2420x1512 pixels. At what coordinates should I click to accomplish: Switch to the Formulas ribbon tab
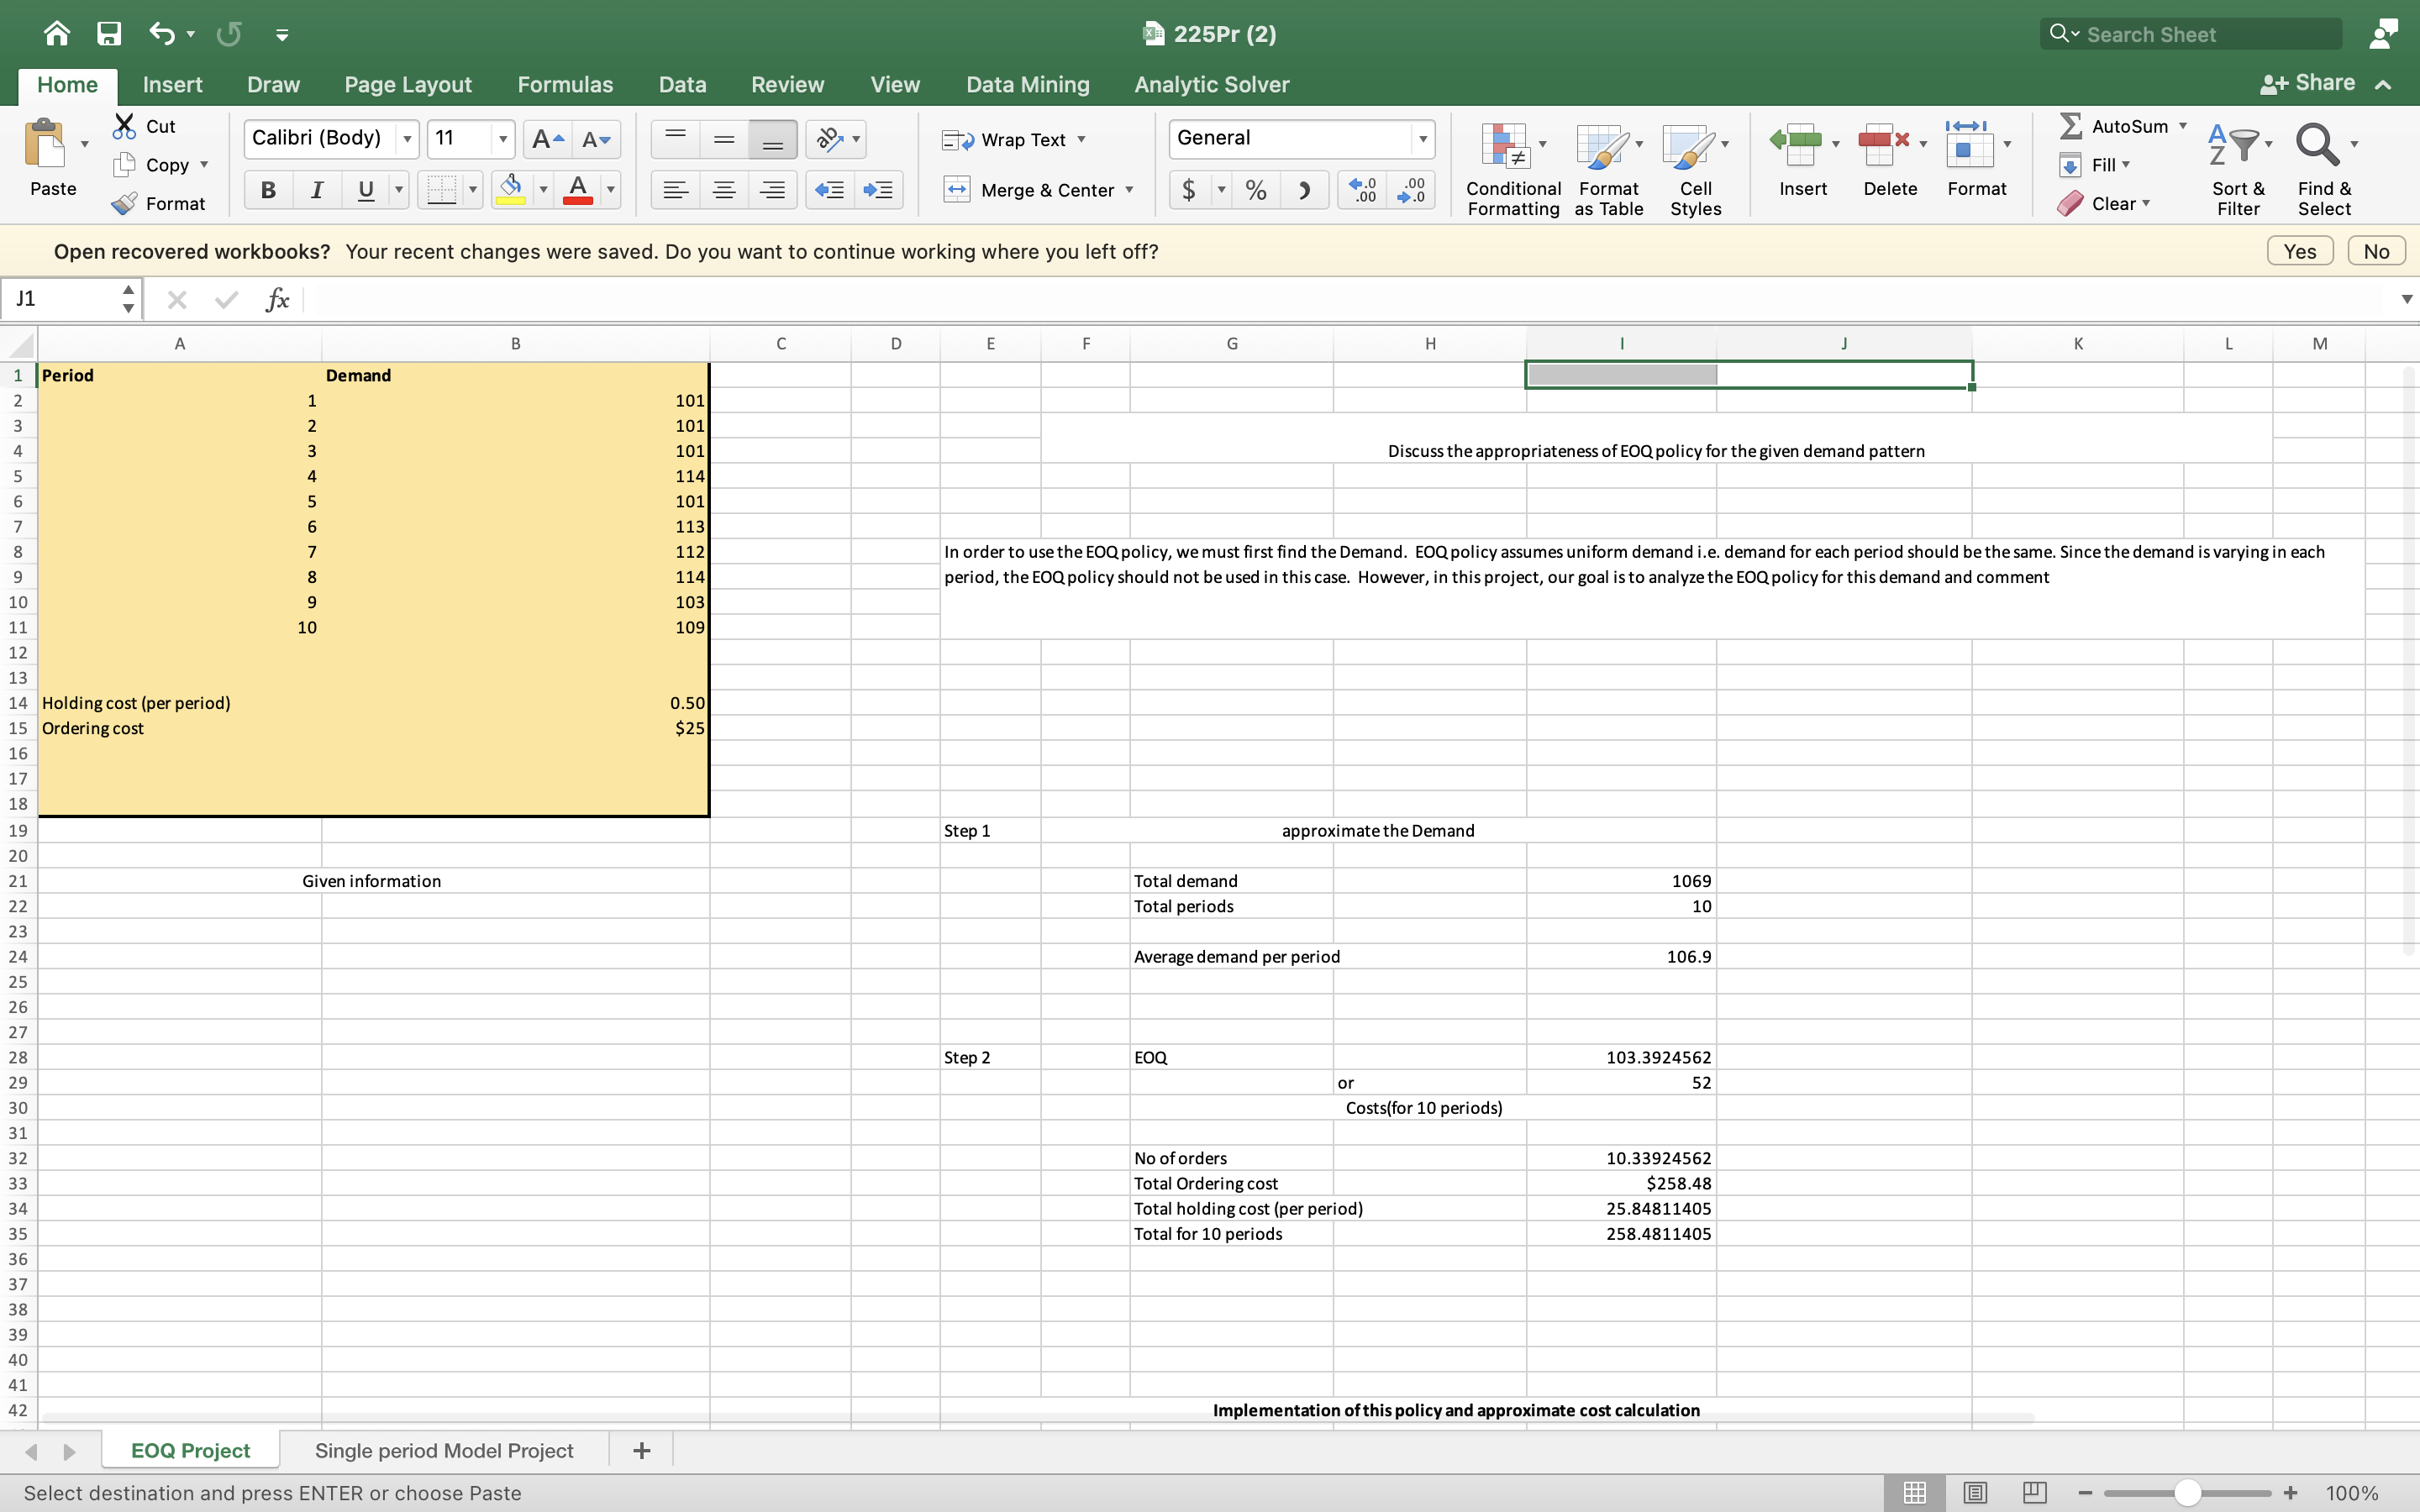pyautogui.click(x=565, y=85)
